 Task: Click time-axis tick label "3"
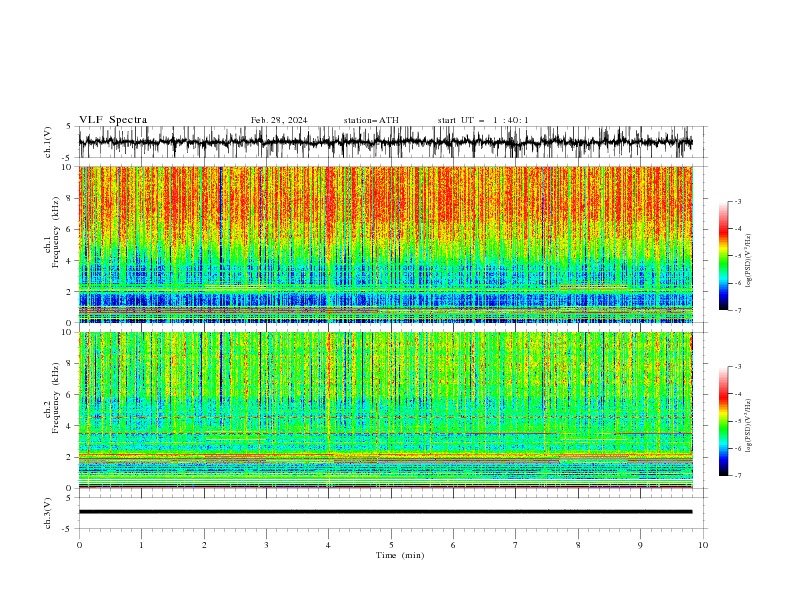[x=266, y=545]
